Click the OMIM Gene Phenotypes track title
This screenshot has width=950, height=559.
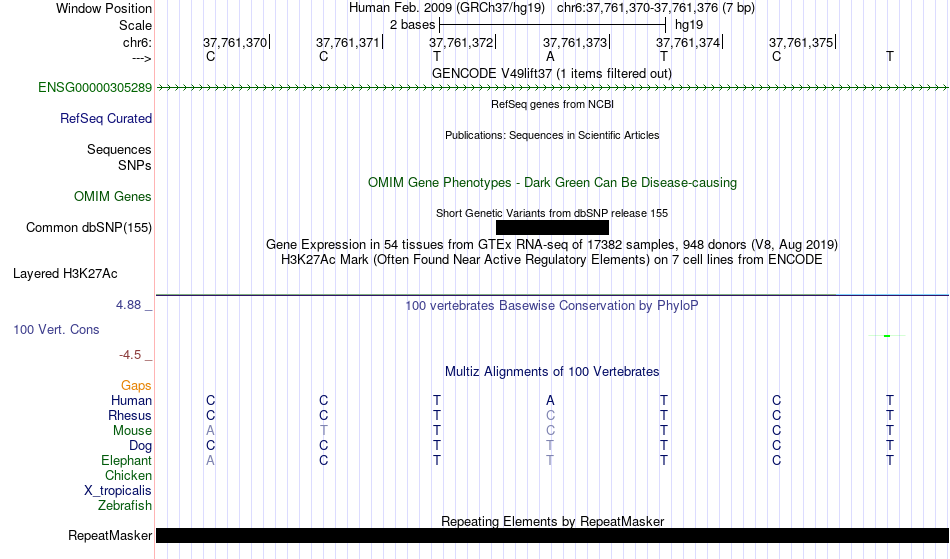(553, 183)
